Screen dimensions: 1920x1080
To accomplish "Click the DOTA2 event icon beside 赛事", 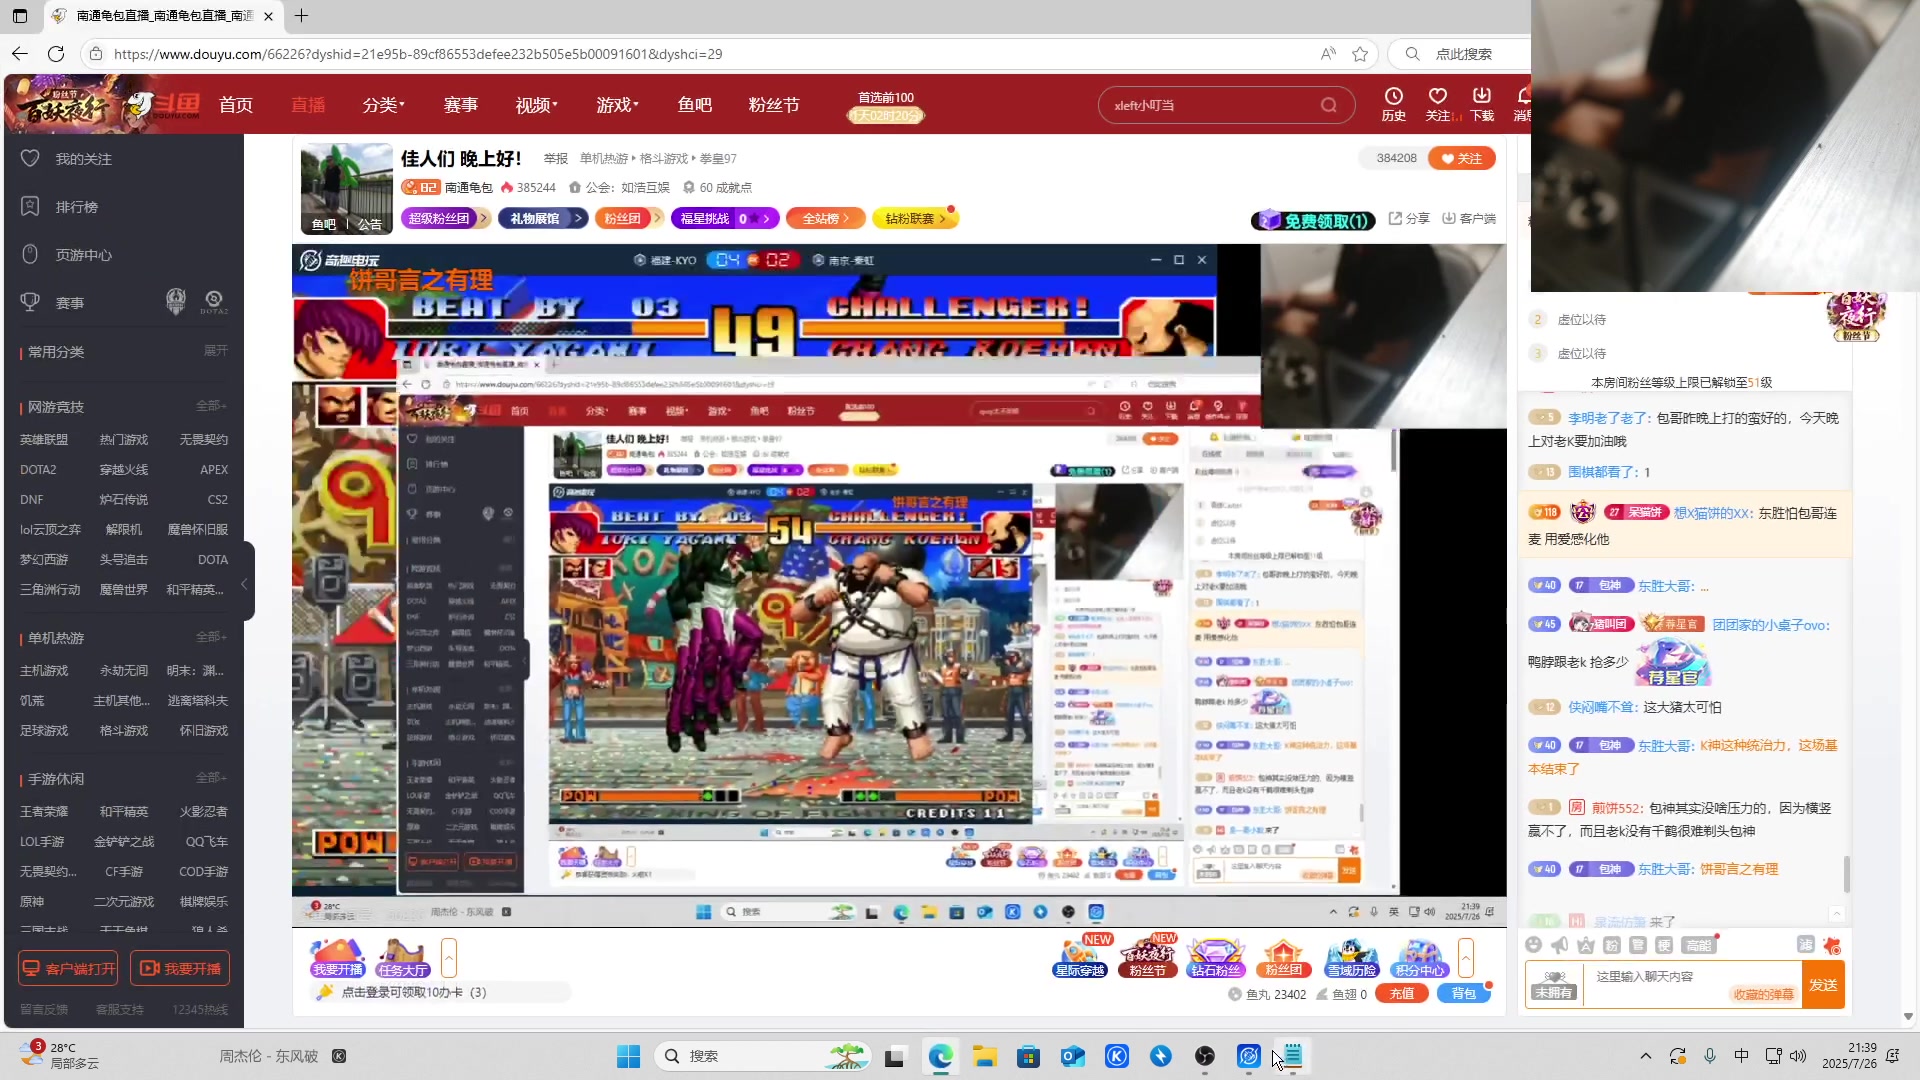I will 214,301.
